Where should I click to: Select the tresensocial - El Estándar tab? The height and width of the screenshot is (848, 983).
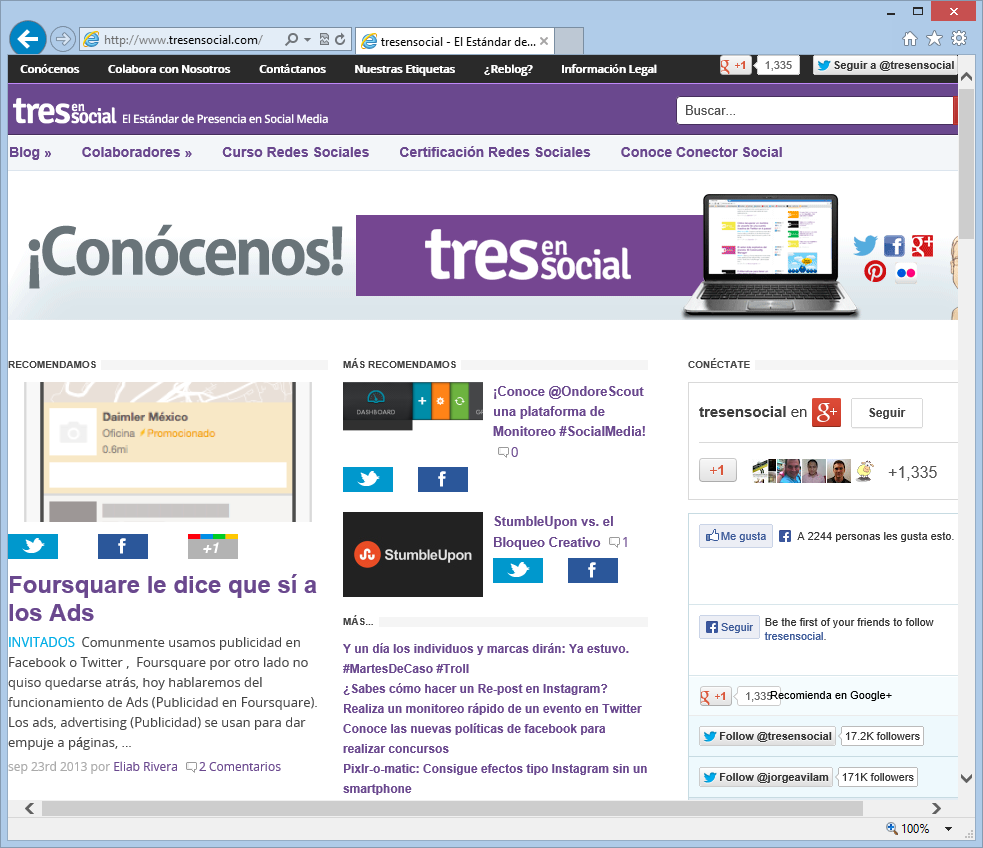tap(455, 41)
